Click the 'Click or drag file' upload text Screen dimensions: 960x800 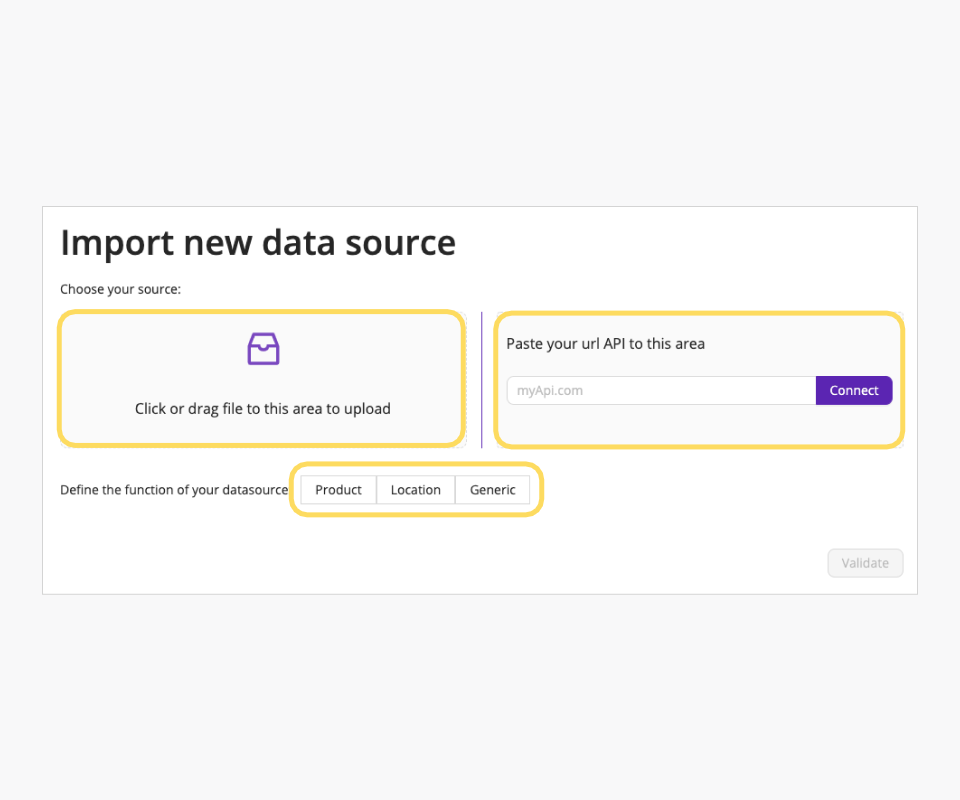(262, 409)
